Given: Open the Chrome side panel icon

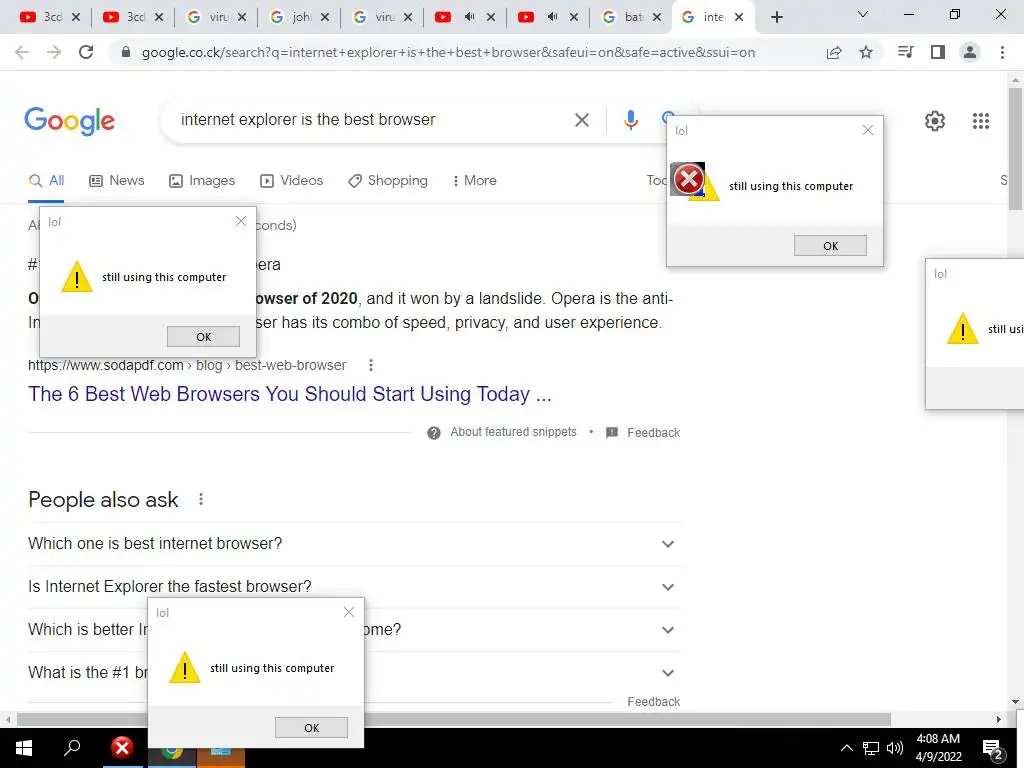Looking at the screenshot, I should pos(938,52).
